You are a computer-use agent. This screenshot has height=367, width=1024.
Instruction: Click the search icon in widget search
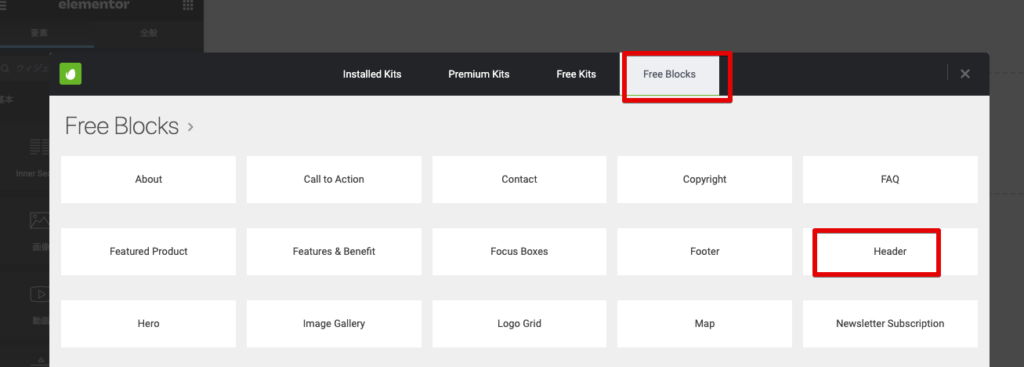point(5,68)
